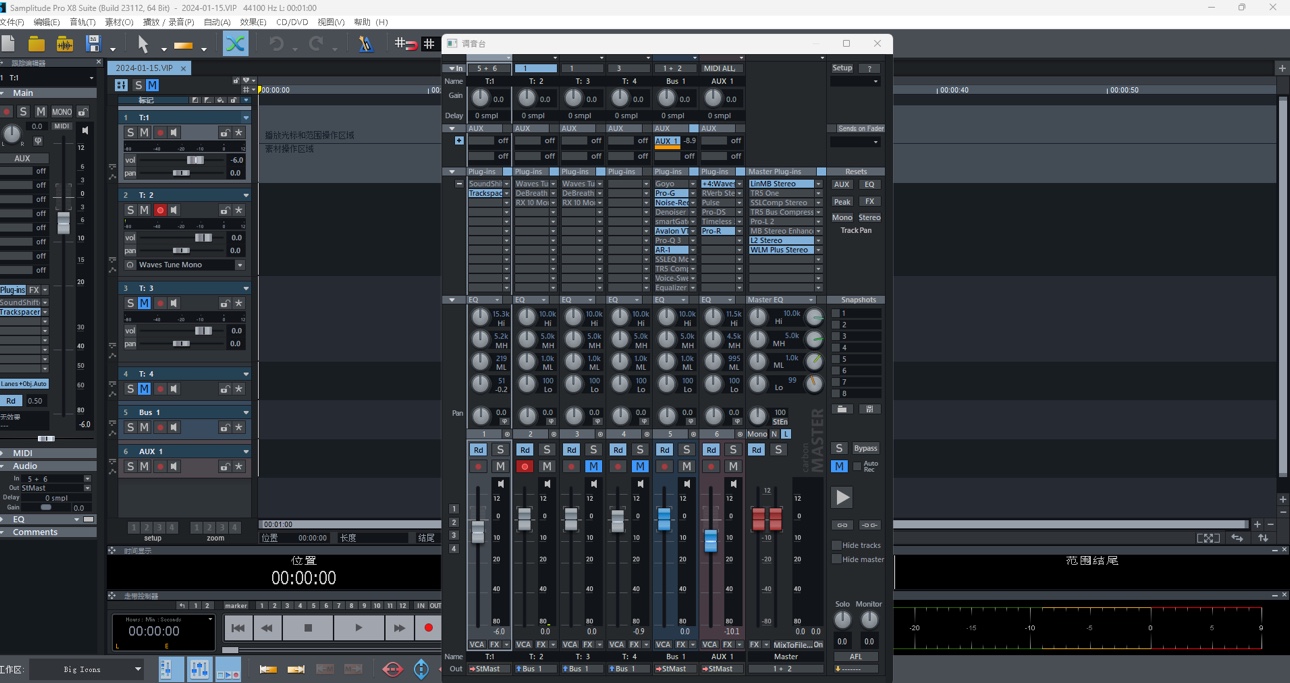
Task: Toggle Hide tracks checkbox in mixer
Action: pyautogui.click(x=837, y=545)
